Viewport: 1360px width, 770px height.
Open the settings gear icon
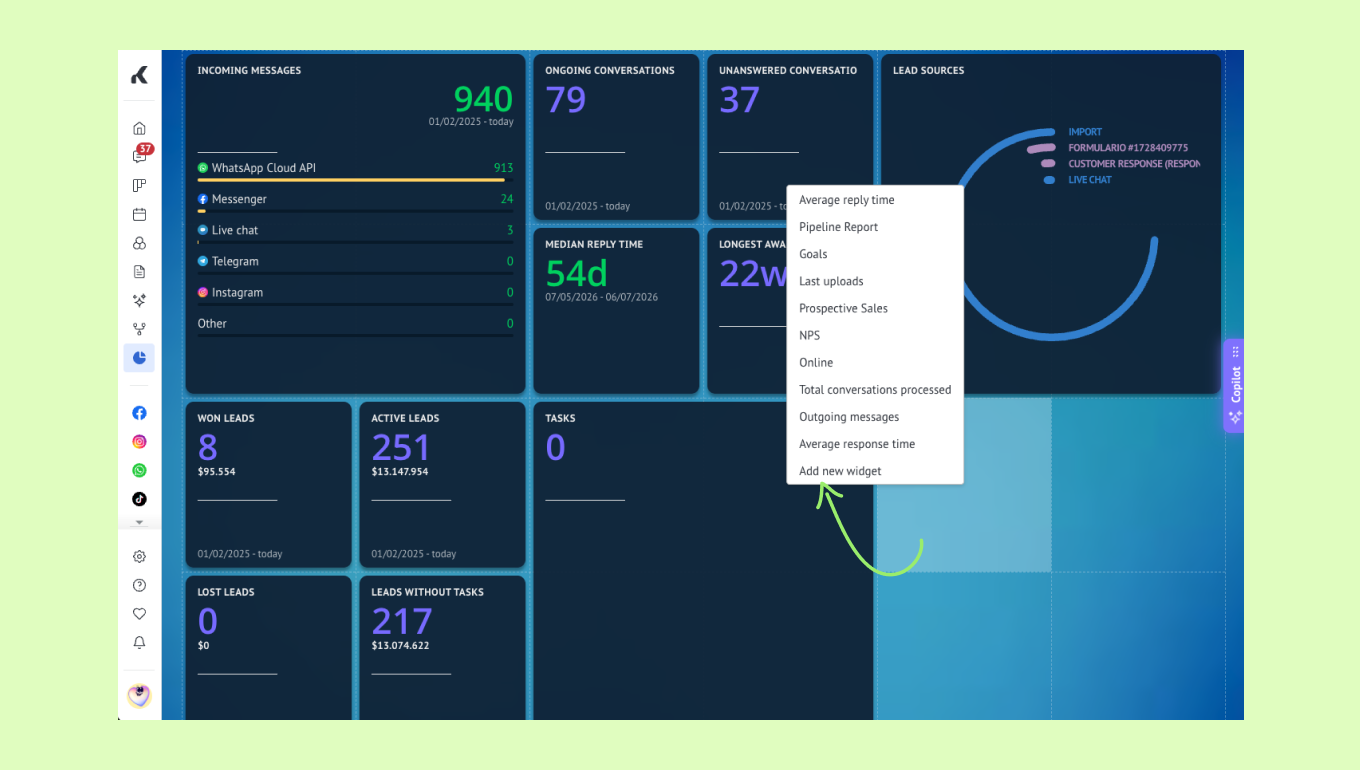click(x=139, y=557)
